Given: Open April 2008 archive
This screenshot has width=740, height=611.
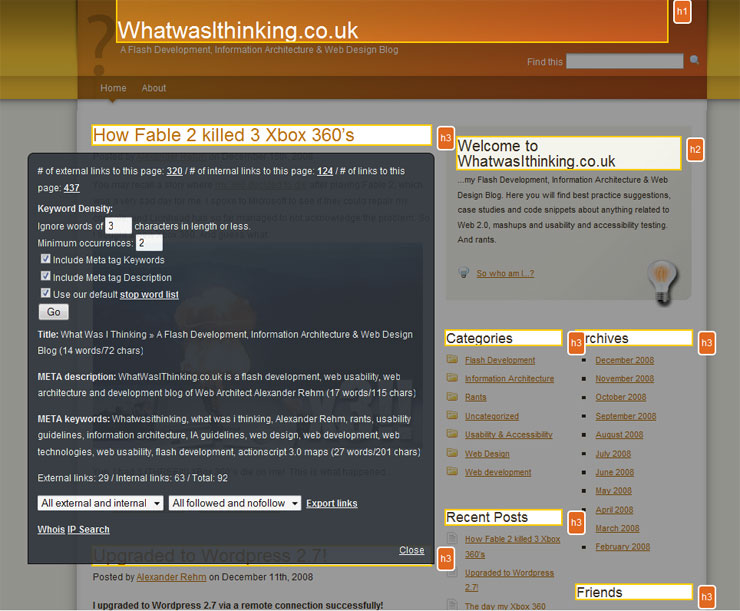Looking at the screenshot, I should click(x=614, y=510).
